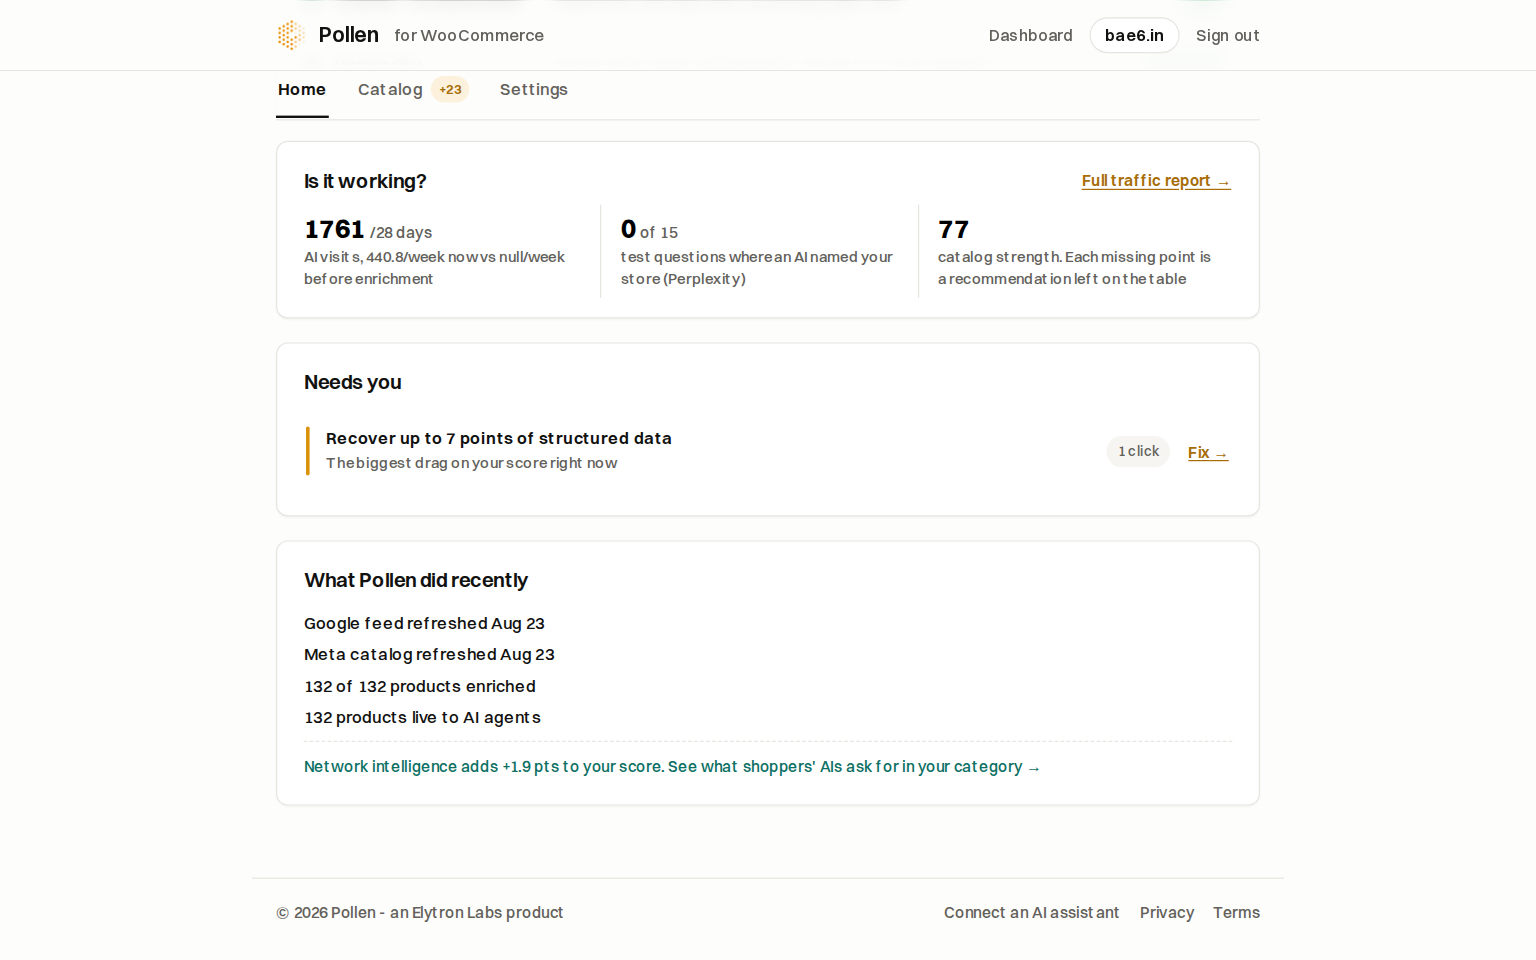
Task: Open the Terms footer link
Action: pyautogui.click(x=1236, y=912)
